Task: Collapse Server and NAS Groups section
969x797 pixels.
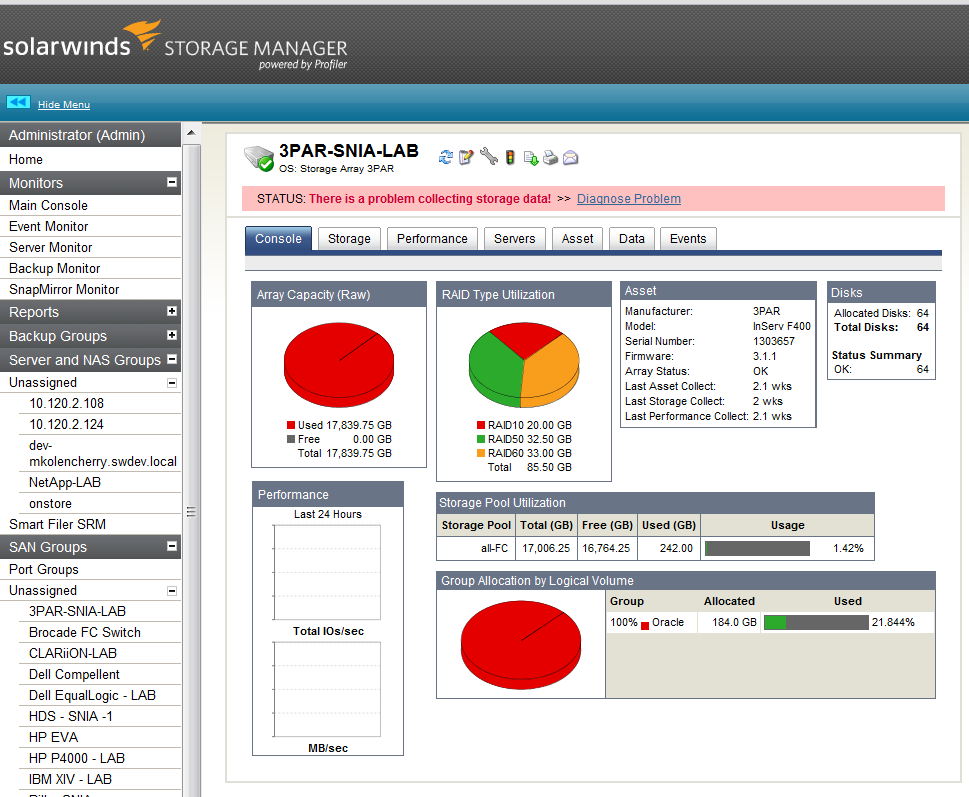Action: coord(172,360)
